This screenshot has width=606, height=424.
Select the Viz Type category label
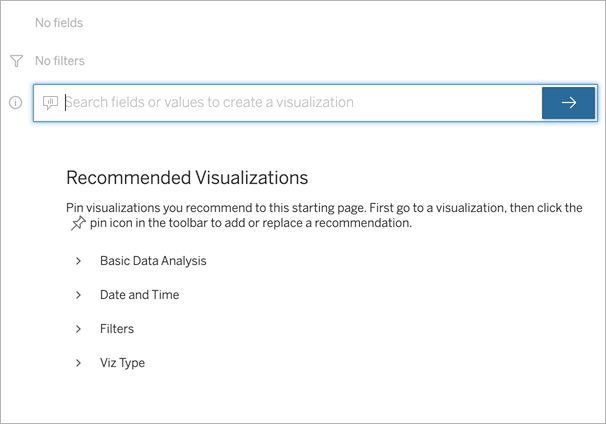coord(122,363)
